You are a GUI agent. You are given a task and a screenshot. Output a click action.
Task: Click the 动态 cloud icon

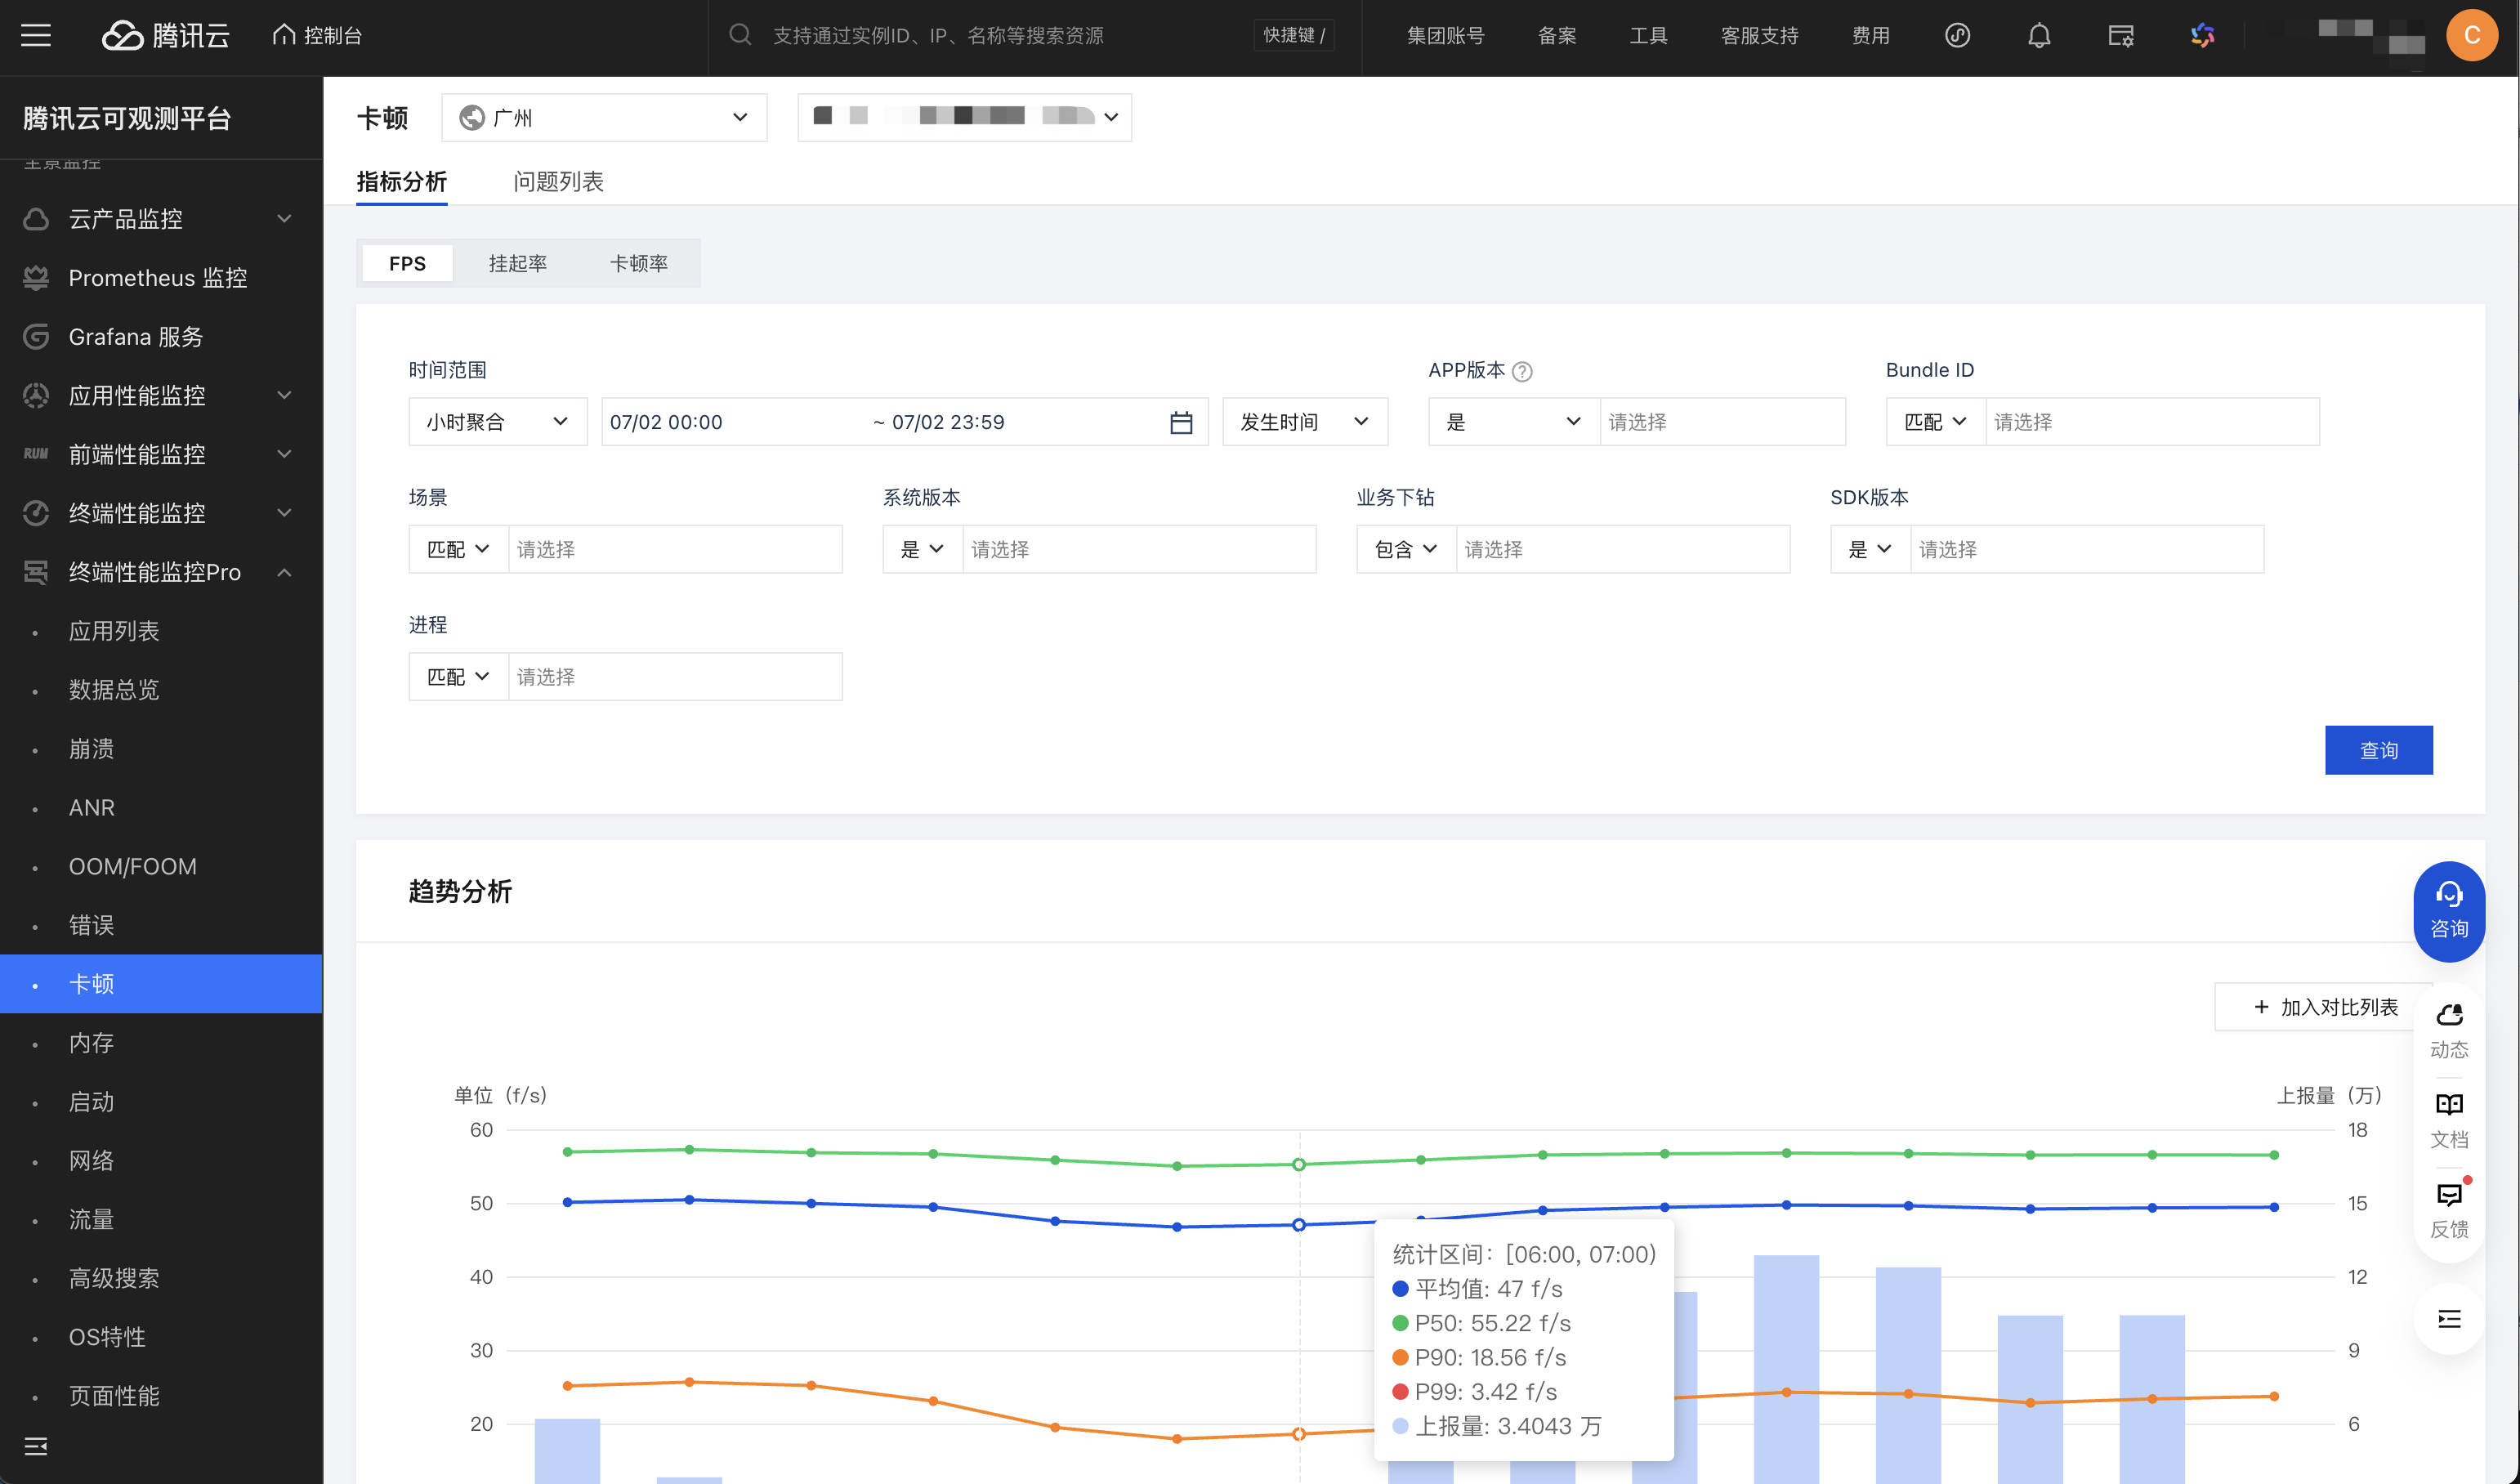click(2448, 1015)
